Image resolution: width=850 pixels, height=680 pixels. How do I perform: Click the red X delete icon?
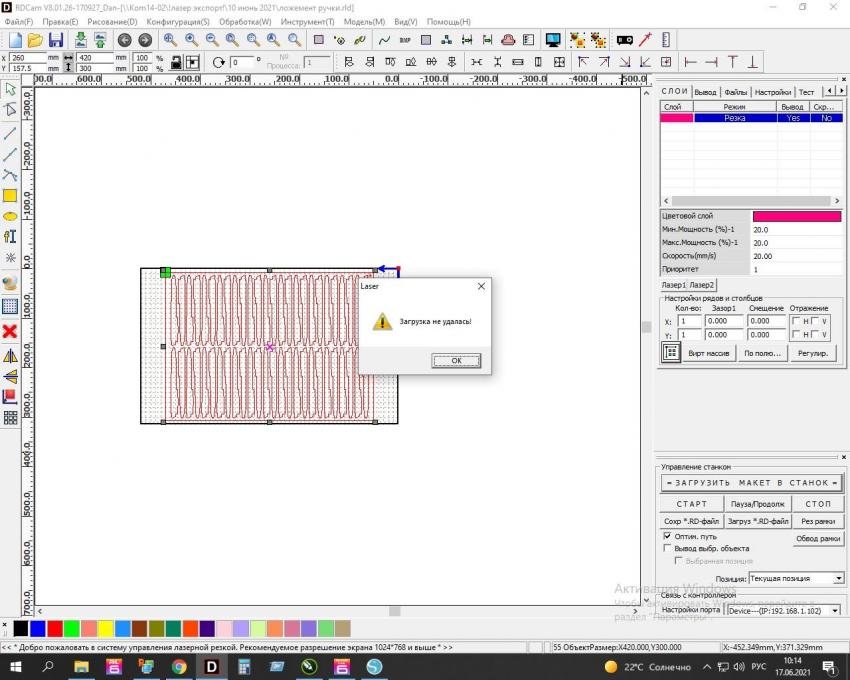(x=10, y=331)
